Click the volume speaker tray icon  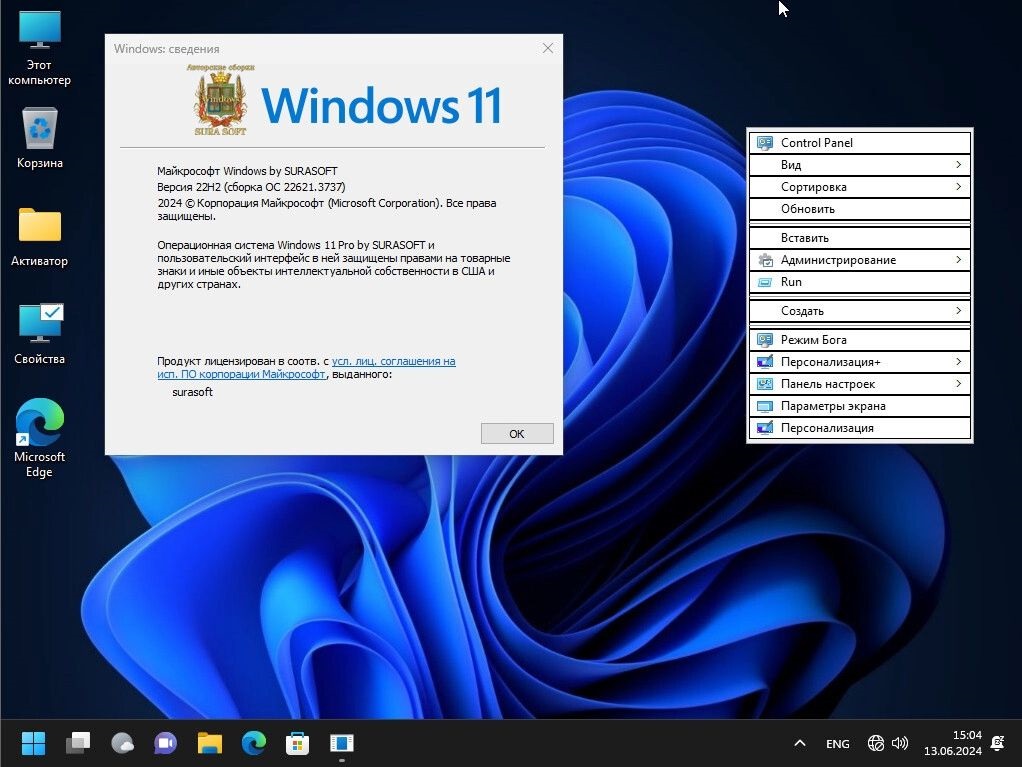coord(900,743)
